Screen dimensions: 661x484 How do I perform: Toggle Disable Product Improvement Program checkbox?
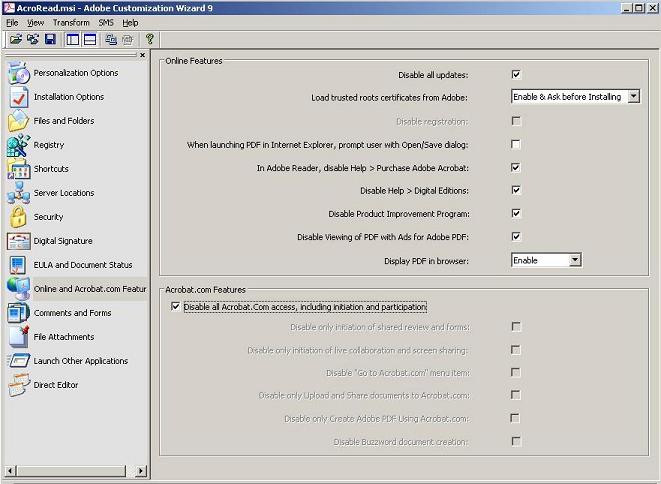(516, 213)
